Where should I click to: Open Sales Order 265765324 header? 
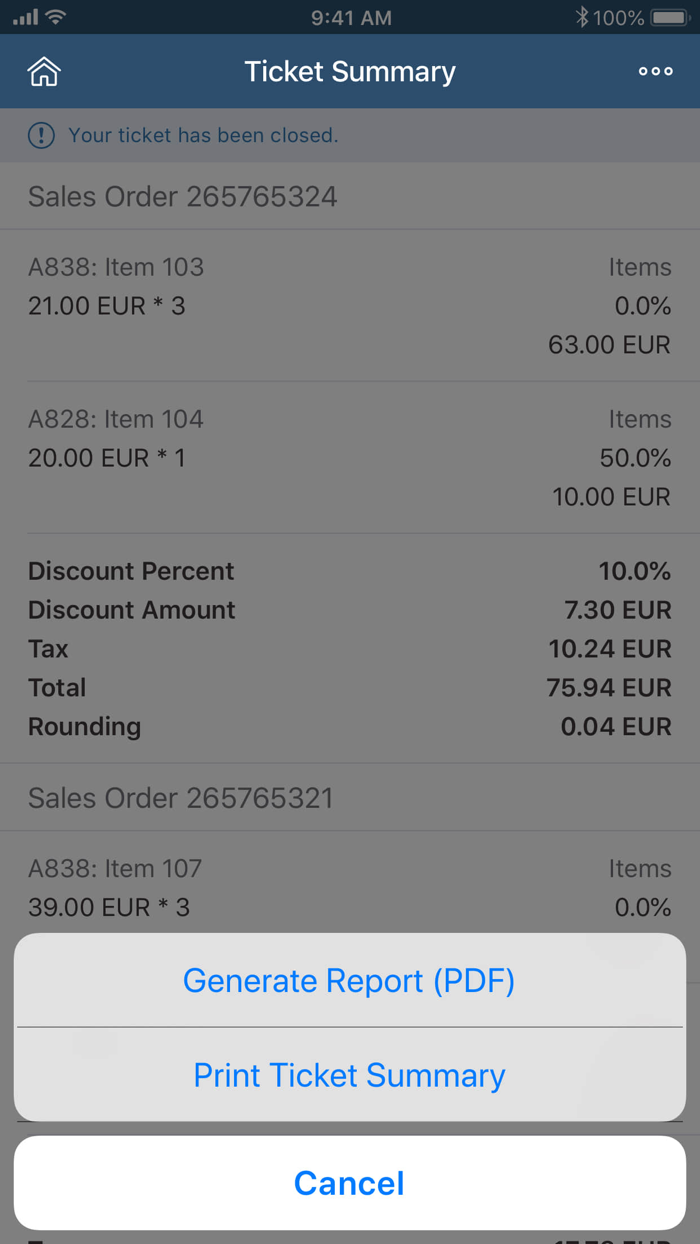pyautogui.click(x=349, y=196)
